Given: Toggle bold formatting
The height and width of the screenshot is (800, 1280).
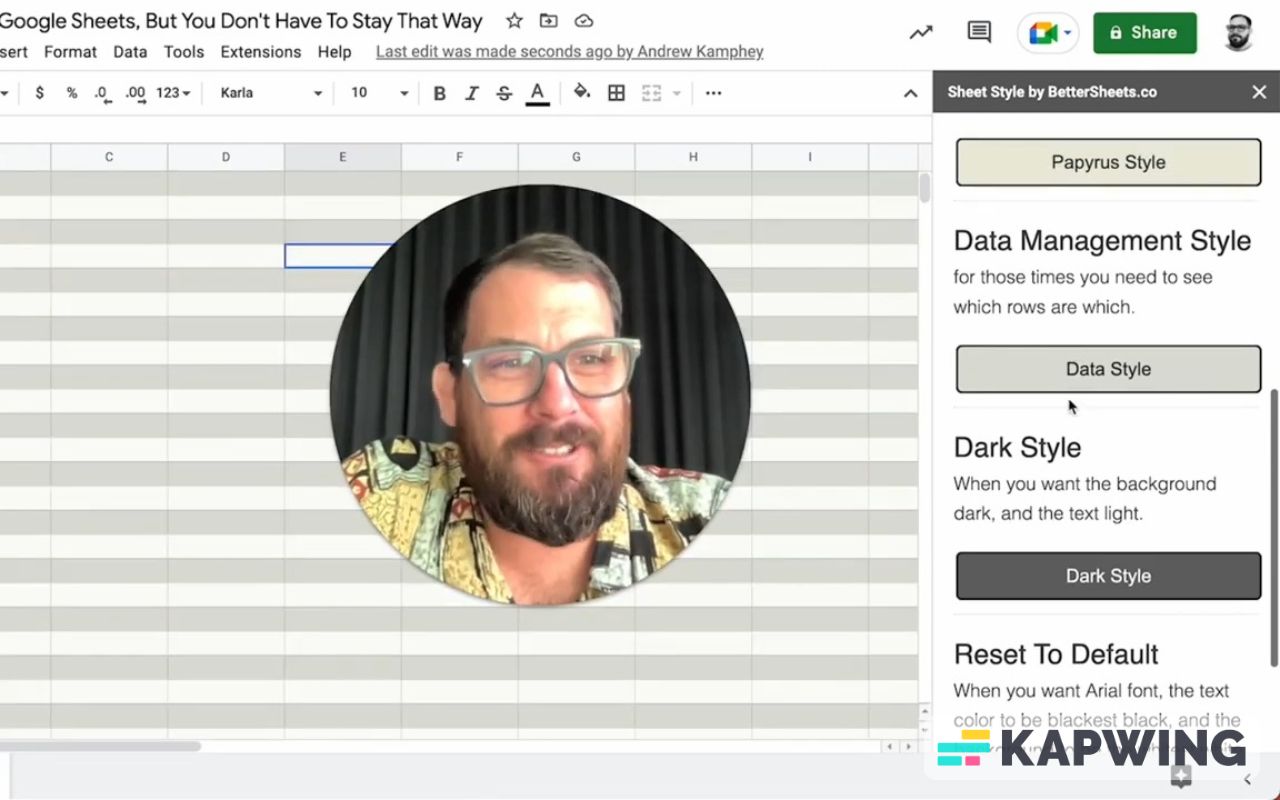Looking at the screenshot, I should pyautogui.click(x=439, y=93).
